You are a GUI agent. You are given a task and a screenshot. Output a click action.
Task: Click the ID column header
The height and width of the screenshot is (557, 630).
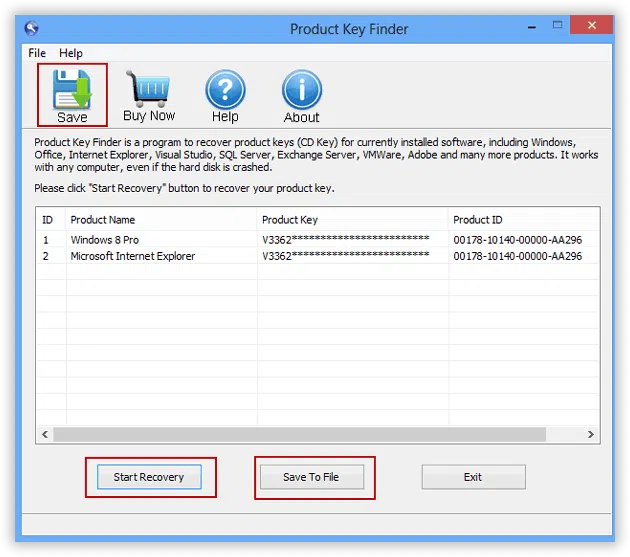(48, 219)
